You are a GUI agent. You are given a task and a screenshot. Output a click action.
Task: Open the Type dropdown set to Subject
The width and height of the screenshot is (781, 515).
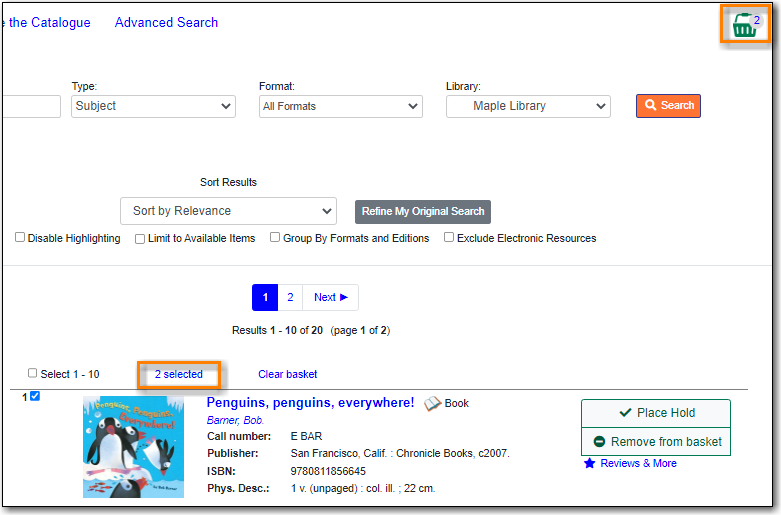[153, 106]
